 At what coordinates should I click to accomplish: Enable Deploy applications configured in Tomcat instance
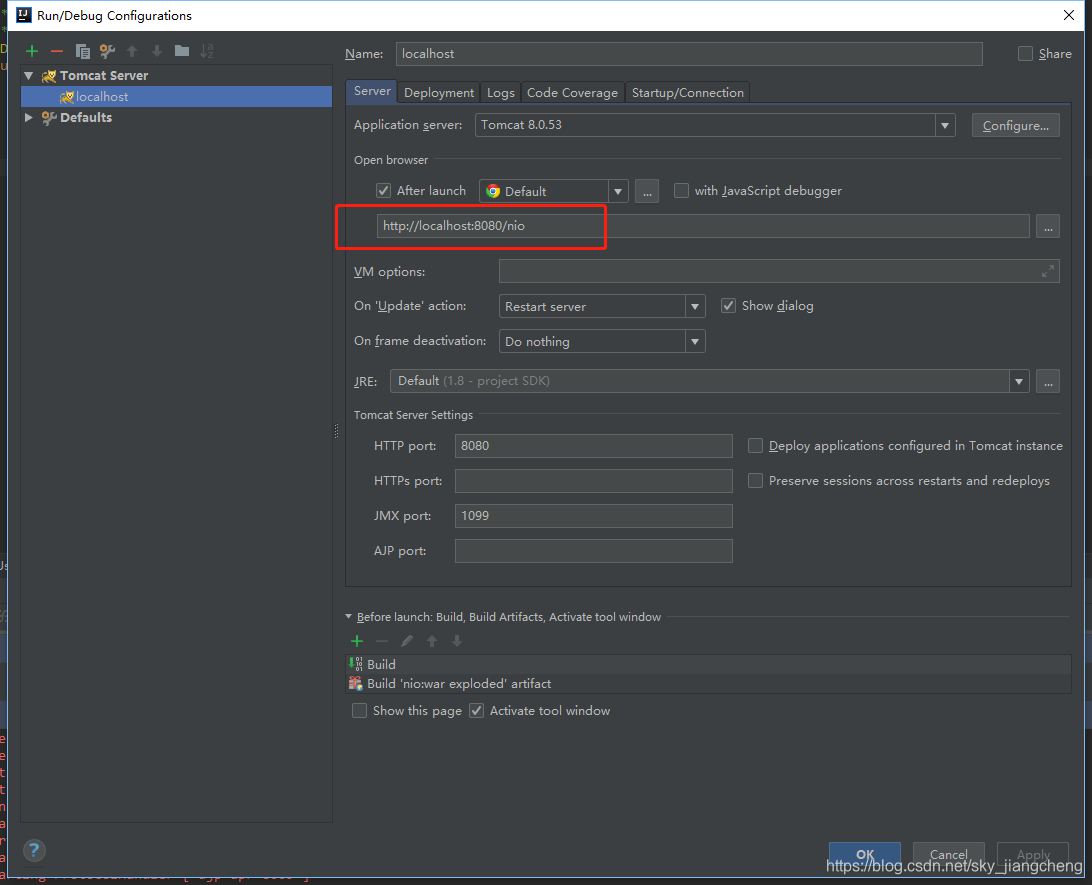tap(755, 446)
